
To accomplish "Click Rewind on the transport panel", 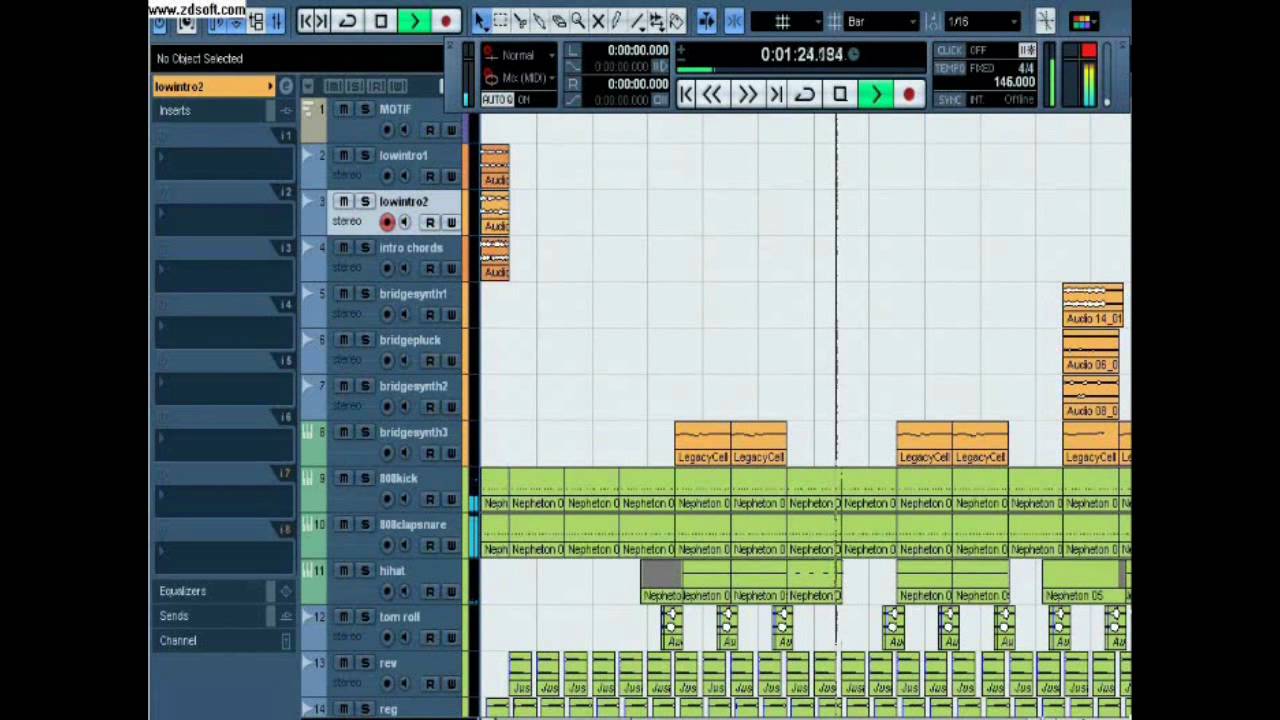I will click(712, 95).
